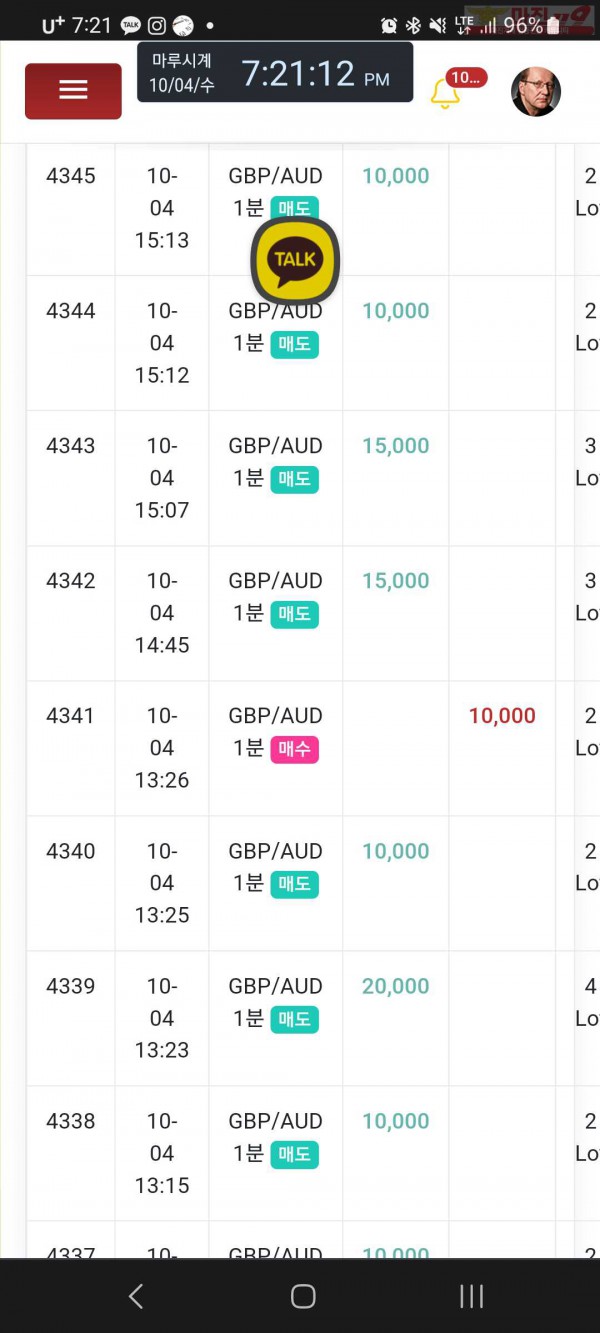Tap the floating KakaoTalk icon

pos(295,260)
